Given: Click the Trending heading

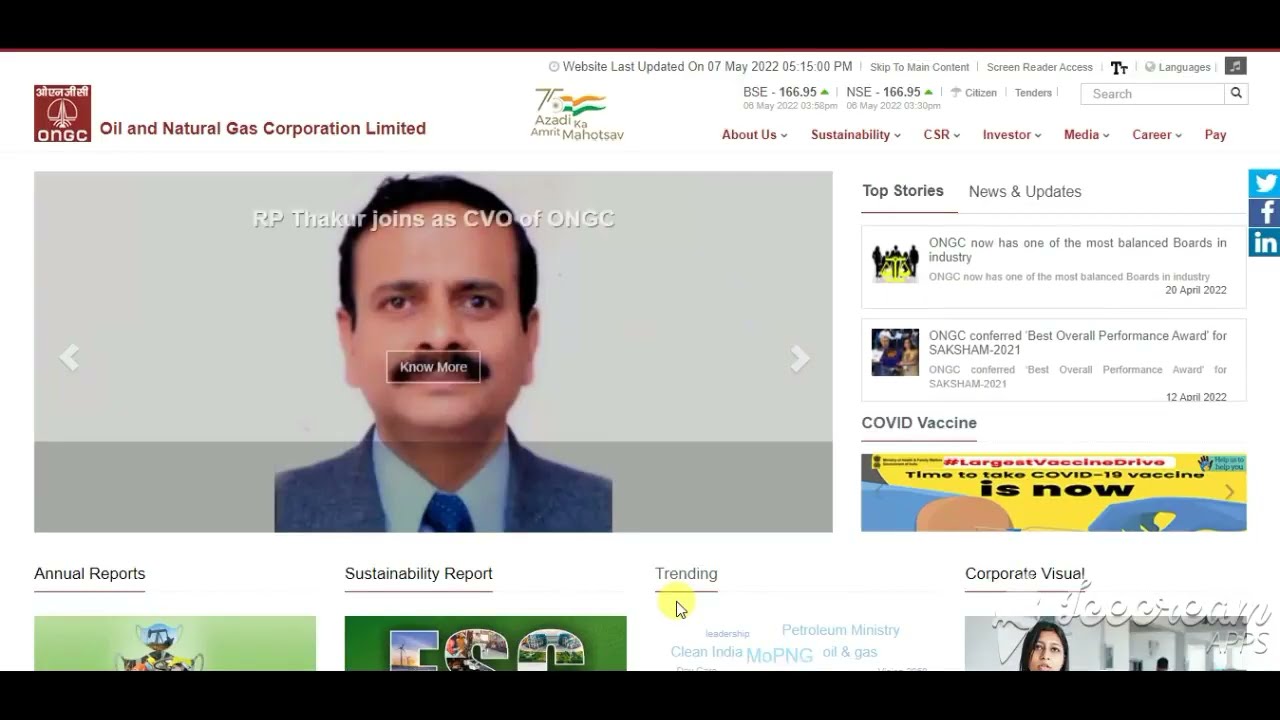Looking at the screenshot, I should (686, 574).
